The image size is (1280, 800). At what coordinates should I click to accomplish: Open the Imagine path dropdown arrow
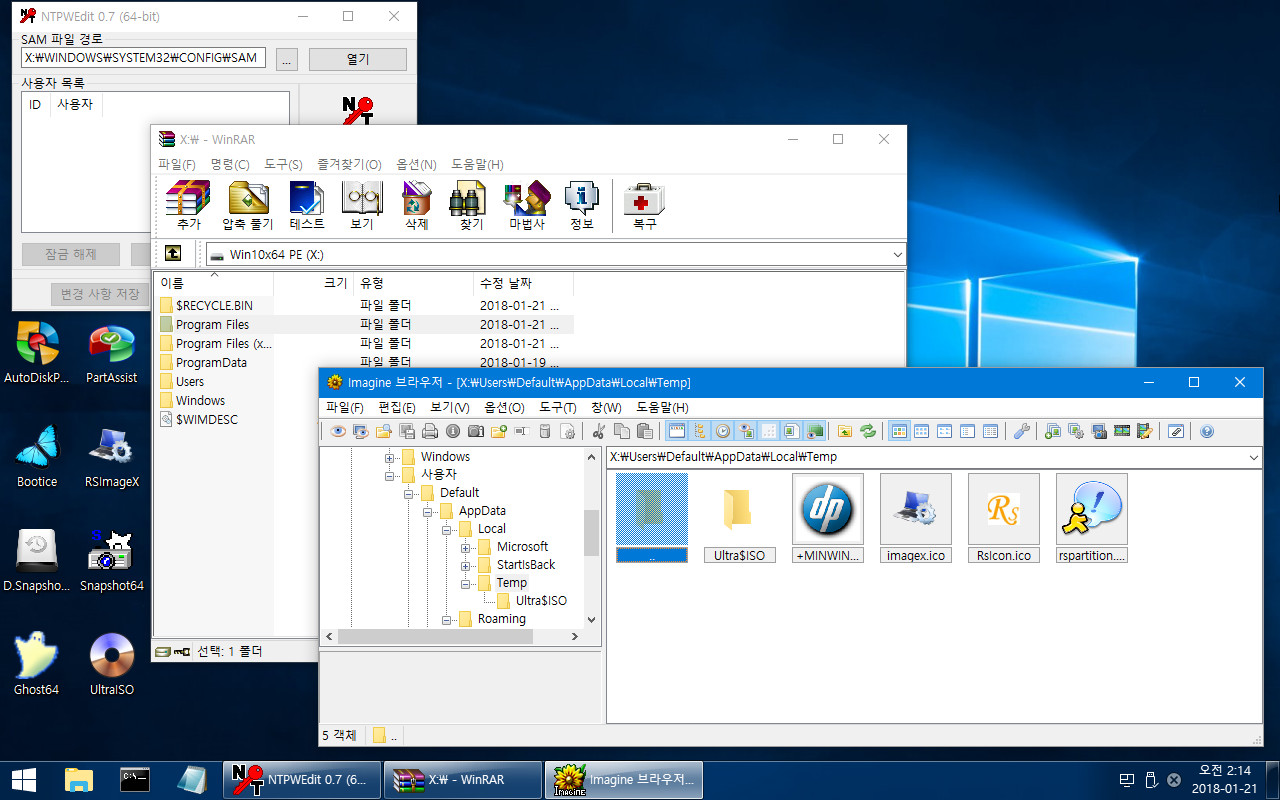(1254, 457)
